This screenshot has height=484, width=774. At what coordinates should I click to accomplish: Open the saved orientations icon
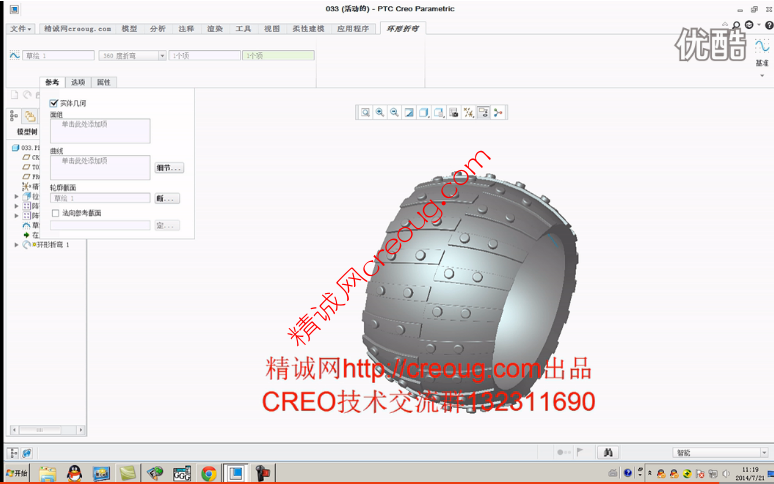439,112
